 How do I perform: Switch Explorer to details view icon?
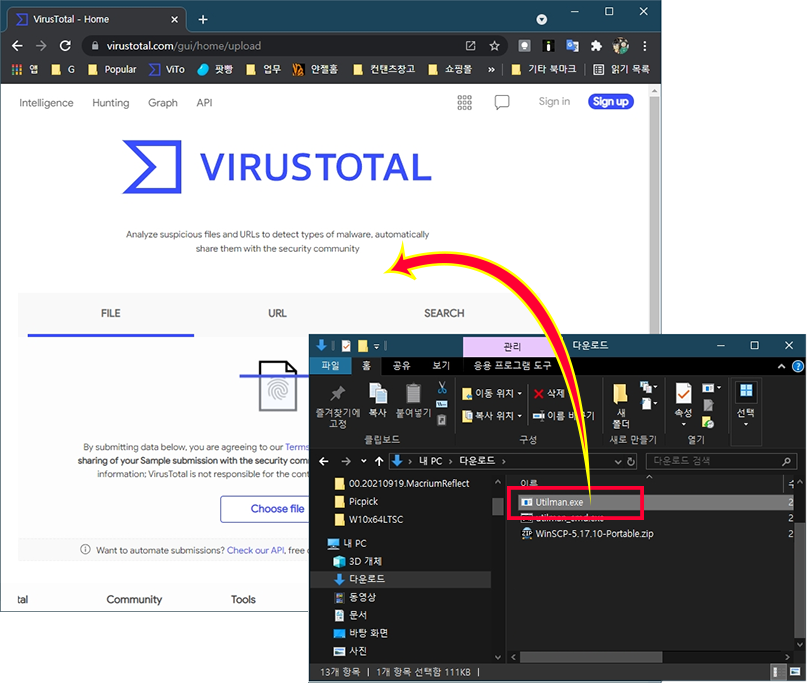coord(778,672)
